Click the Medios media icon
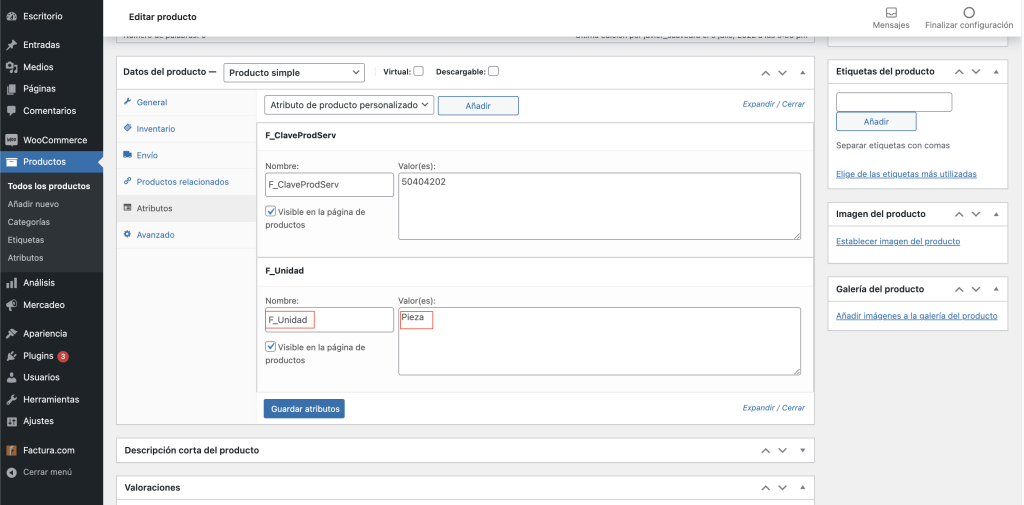Image resolution: width=1024 pixels, height=505 pixels. click(x=11, y=67)
